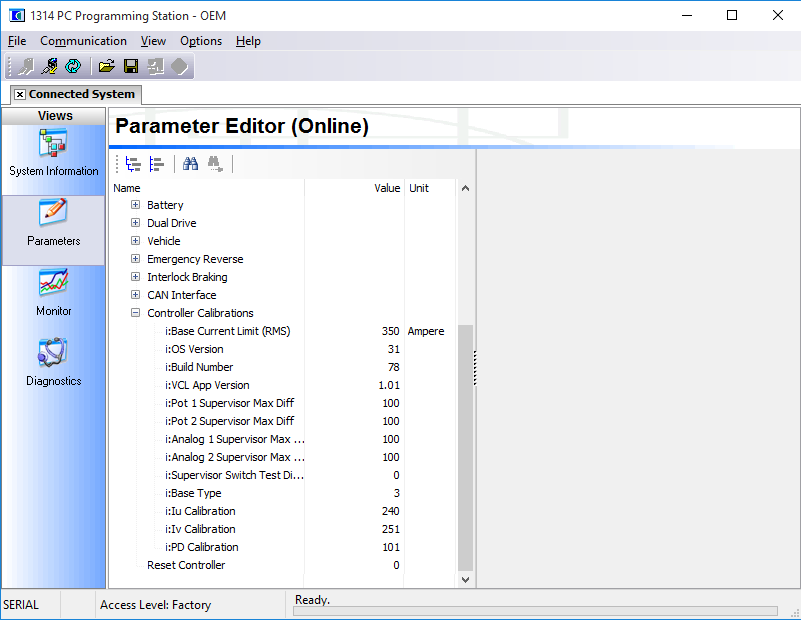Click the collapse all tree icon
This screenshot has width=801, height=620.
click(x=156, y=164)
